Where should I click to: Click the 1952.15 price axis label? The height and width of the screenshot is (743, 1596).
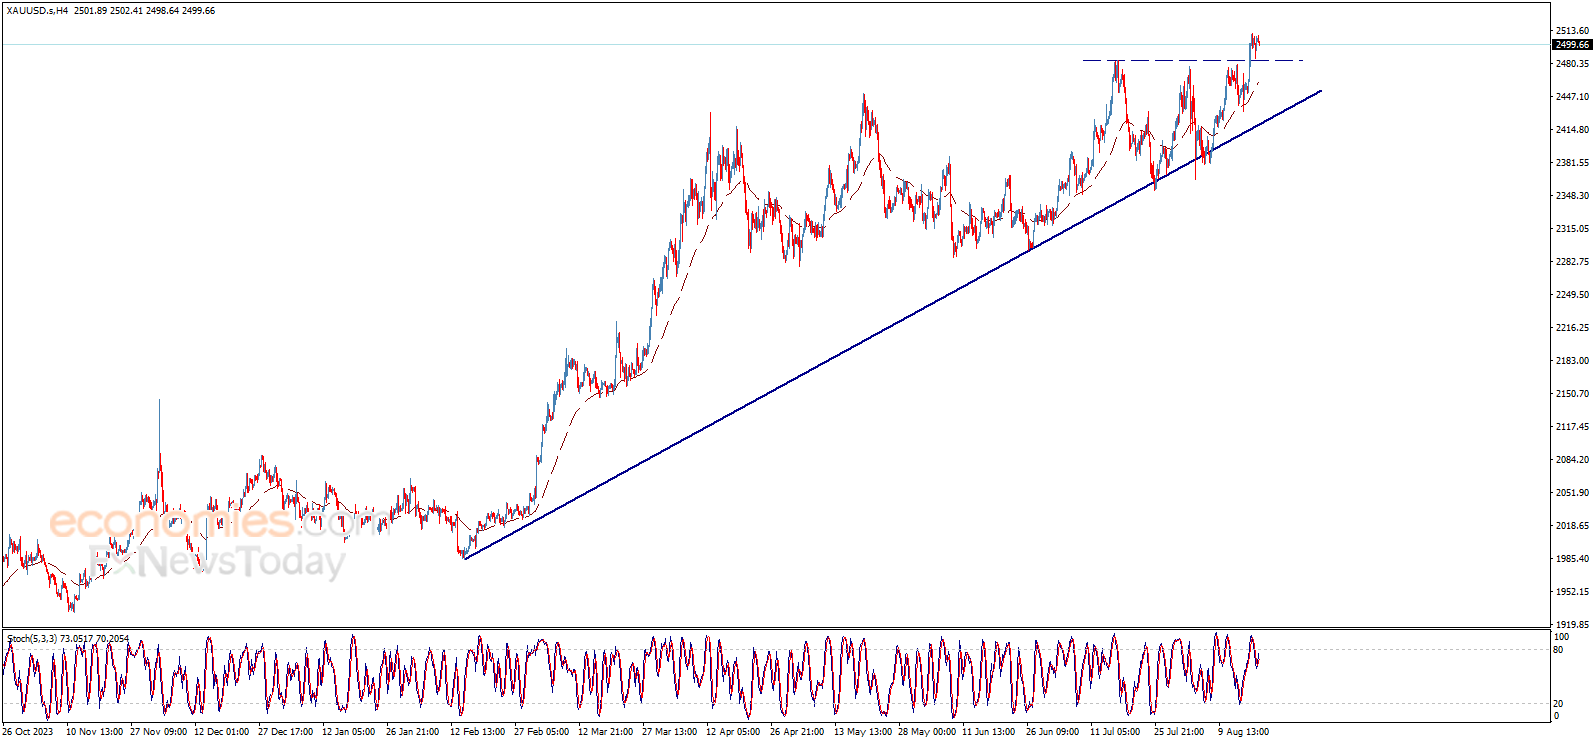pos(1572,592)
